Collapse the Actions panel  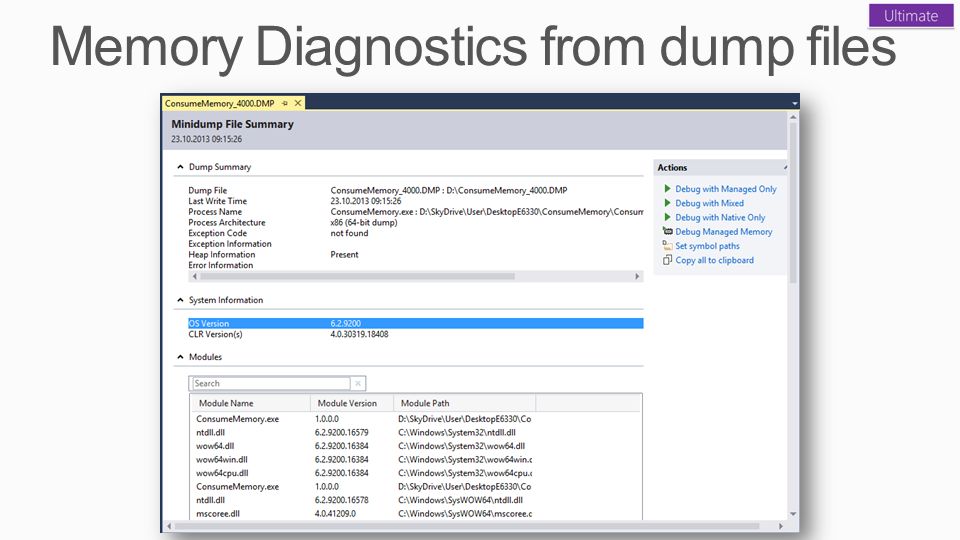click(x=785, y=167)
